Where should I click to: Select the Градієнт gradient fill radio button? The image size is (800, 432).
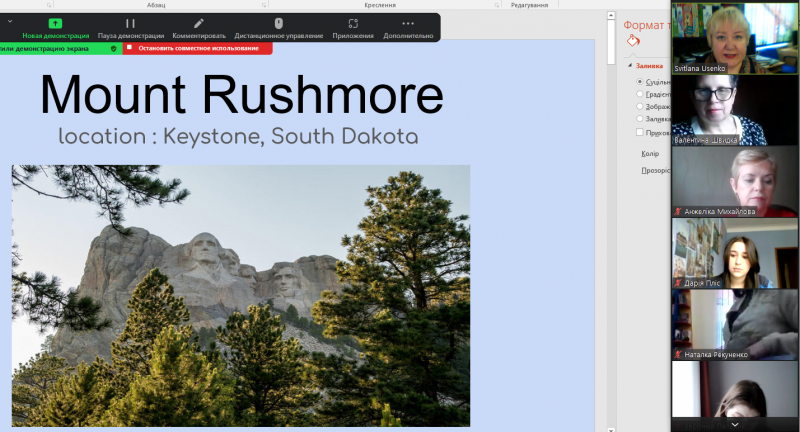640,94
